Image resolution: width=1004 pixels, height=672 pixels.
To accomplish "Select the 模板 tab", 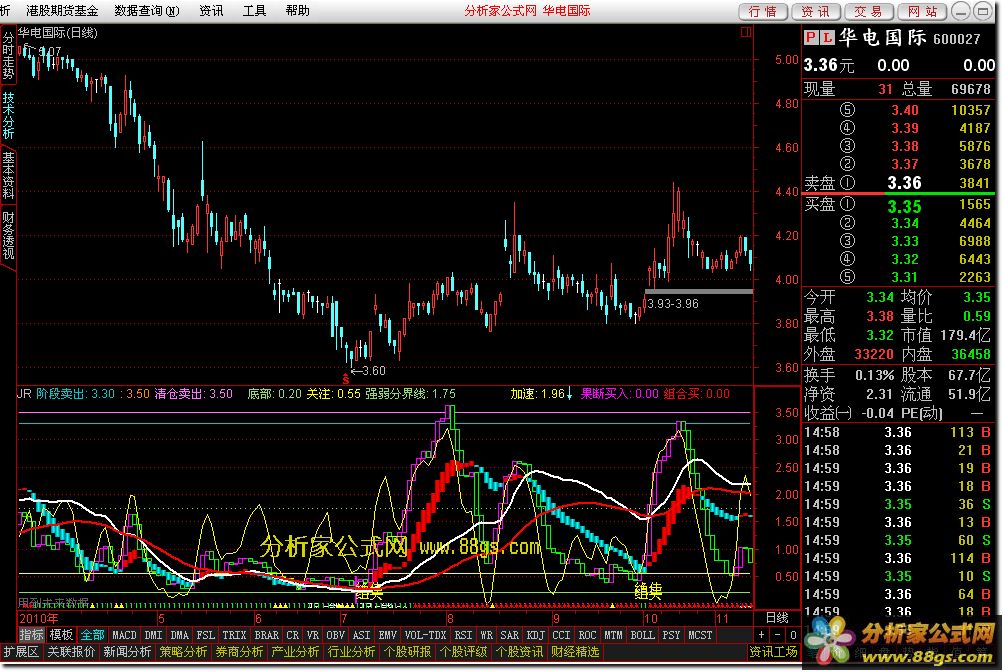I will click(61, 635).
